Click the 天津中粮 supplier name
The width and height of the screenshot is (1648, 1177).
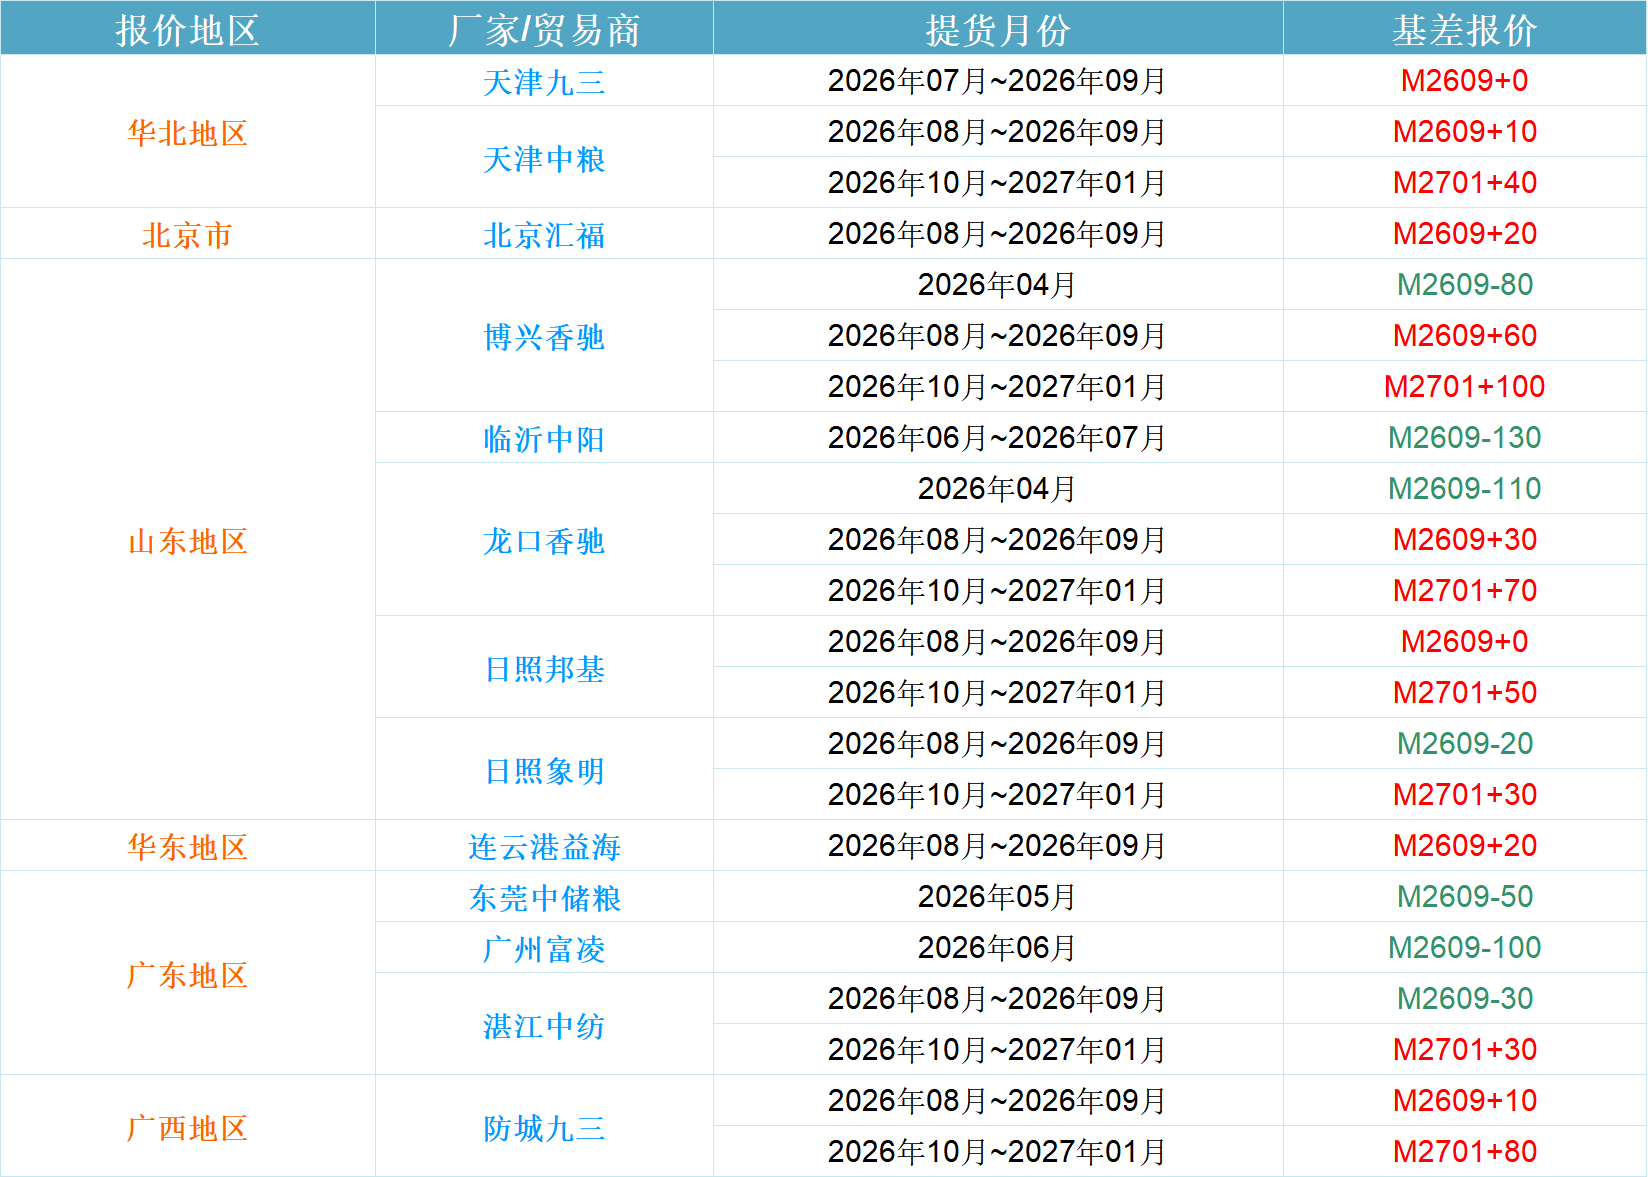pyautogui.click(x=544, y=159)
